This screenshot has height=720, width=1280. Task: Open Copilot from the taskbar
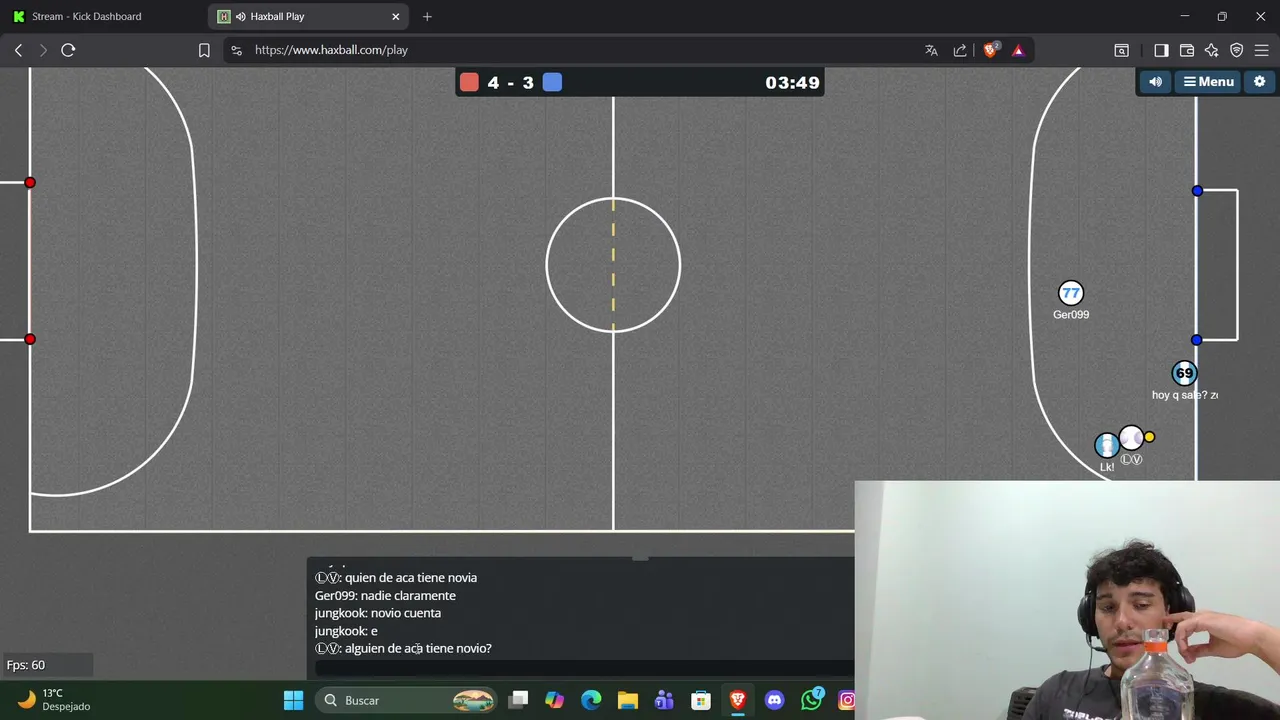[x=554, y=700]
